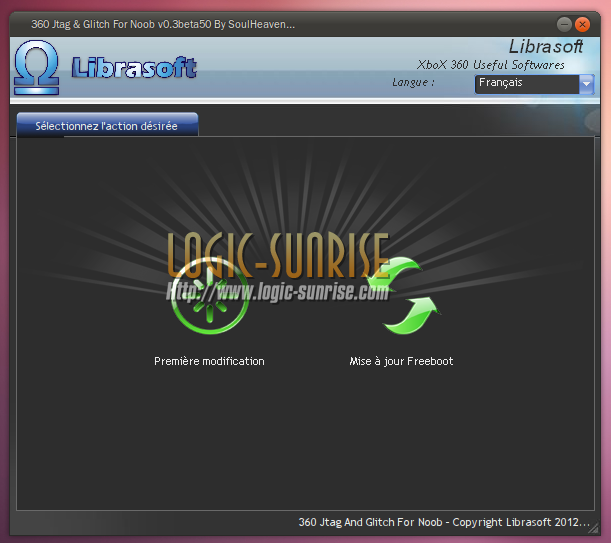Close the 360 Jtag & Glitch window
The image size is (611, 543).
click(x=583, y=23)
